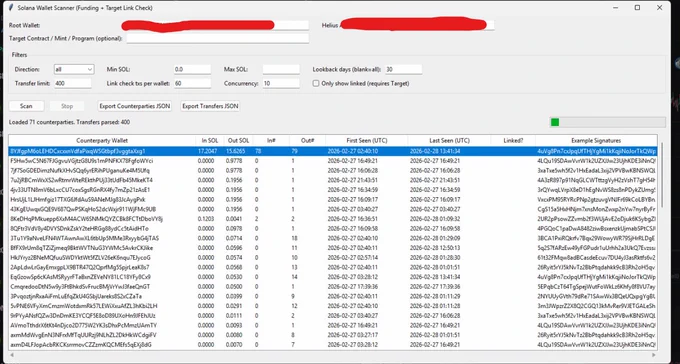Select wallet row starting '43KgEUwqx'

coord(333,209)
